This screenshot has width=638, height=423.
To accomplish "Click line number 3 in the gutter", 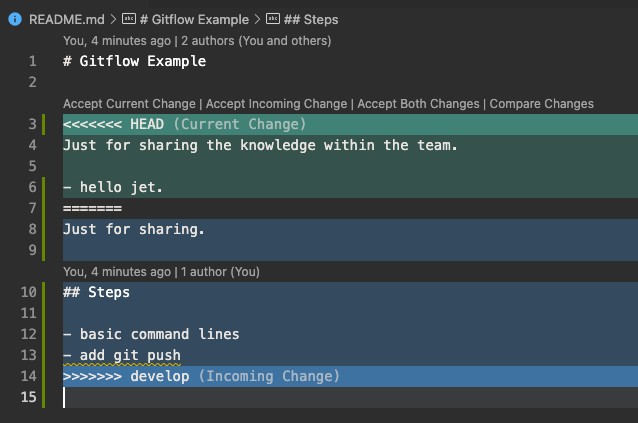I will pos(32,124).
